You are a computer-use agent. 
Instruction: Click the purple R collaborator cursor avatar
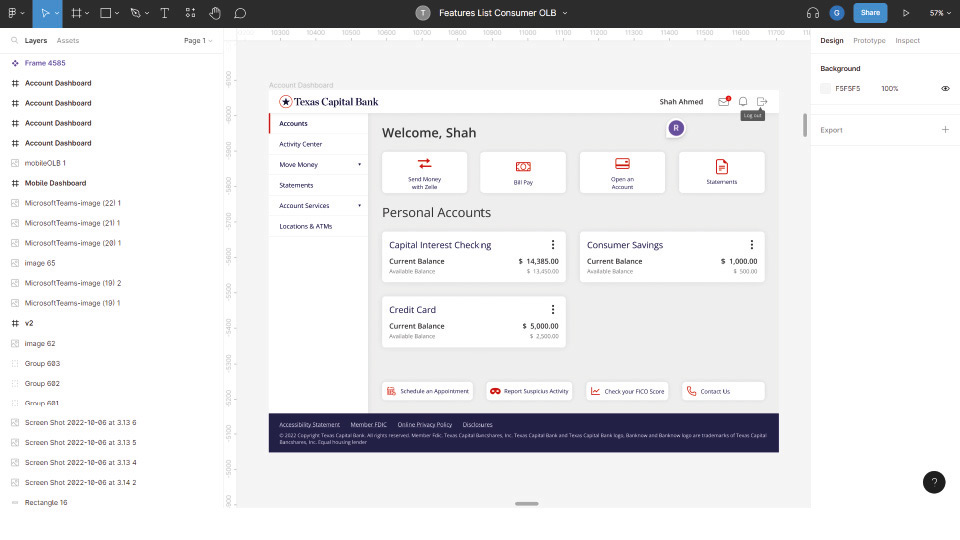pos(676,128)
